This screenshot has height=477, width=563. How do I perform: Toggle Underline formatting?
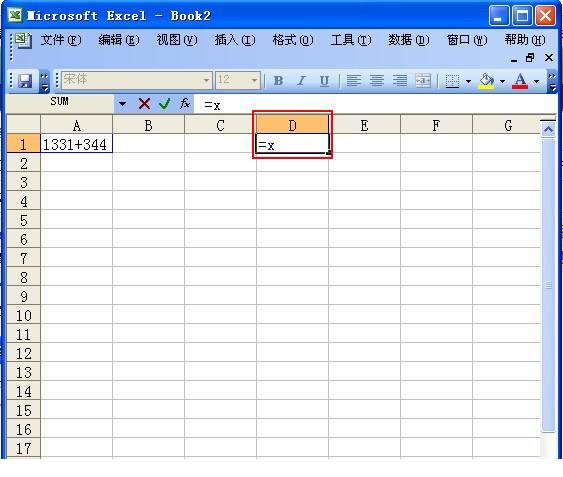point(324,80)
